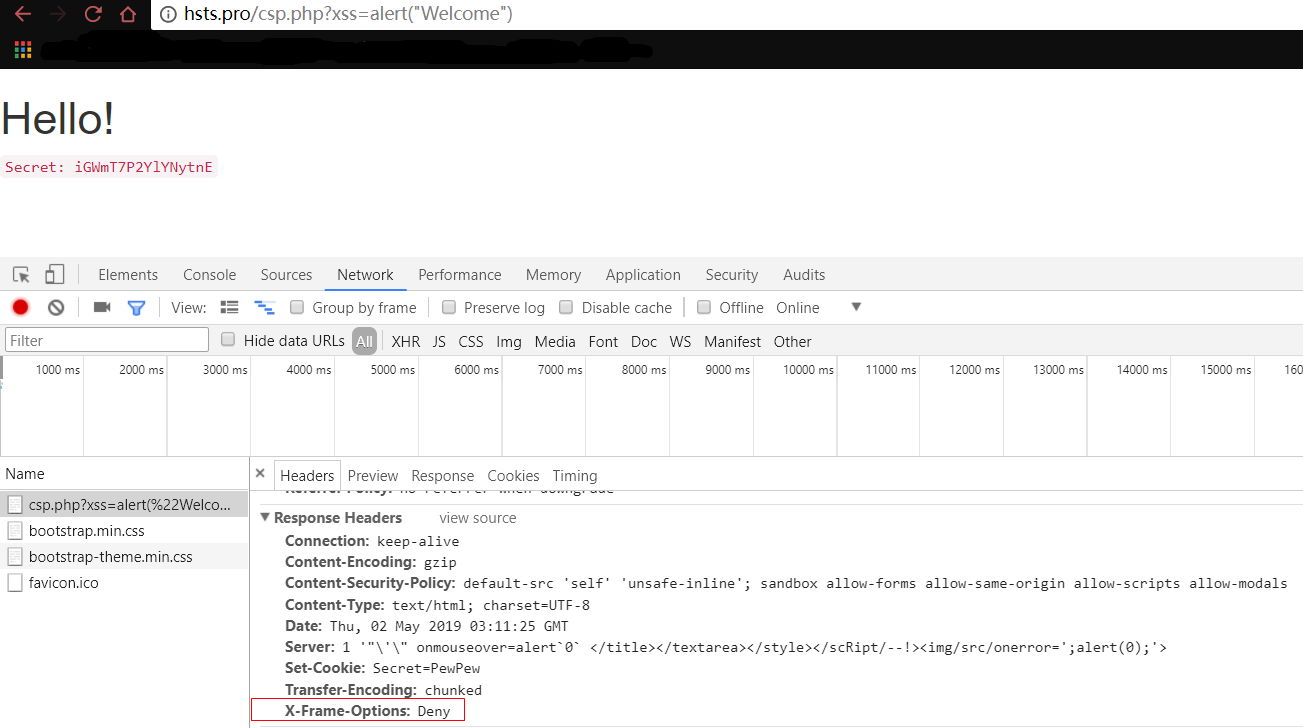Select bootstrap.min.css in the request list
Viewport: 1303px width, 728px height.
[86, 531]
